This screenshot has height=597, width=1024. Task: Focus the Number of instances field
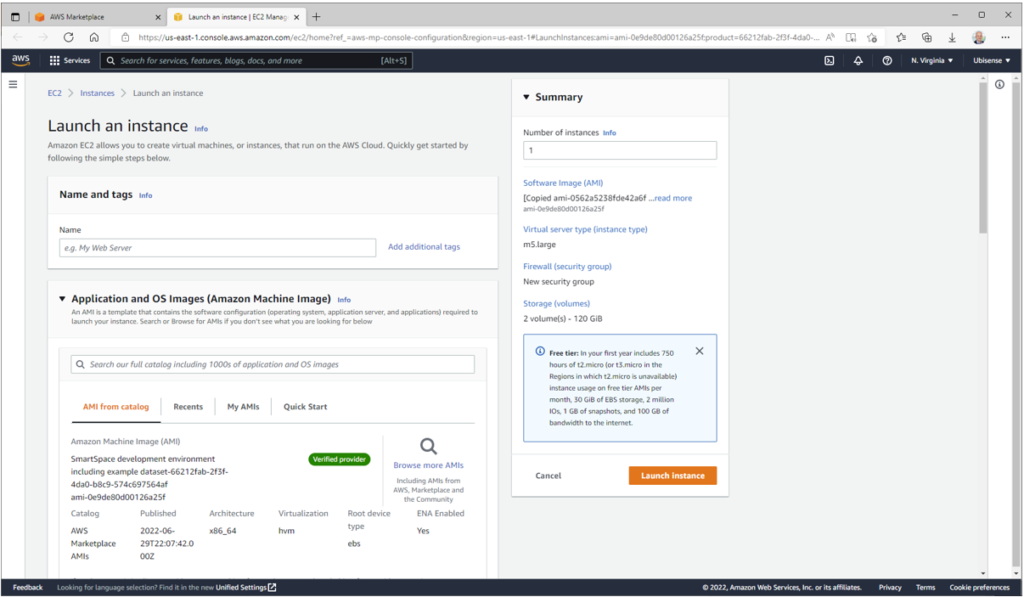tap(620, 150)
